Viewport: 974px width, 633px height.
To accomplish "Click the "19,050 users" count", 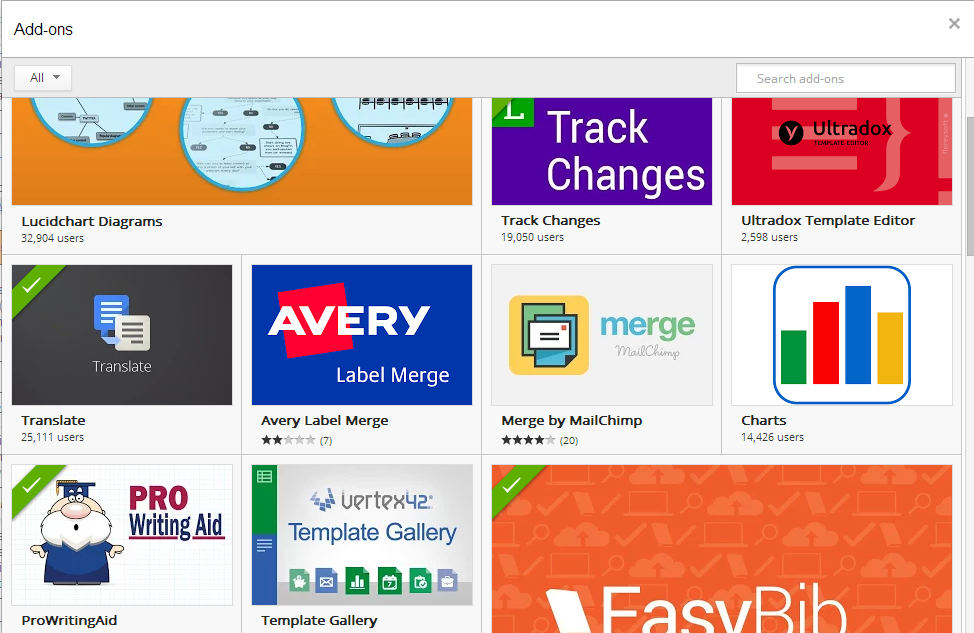I will (x=532, y=237).
